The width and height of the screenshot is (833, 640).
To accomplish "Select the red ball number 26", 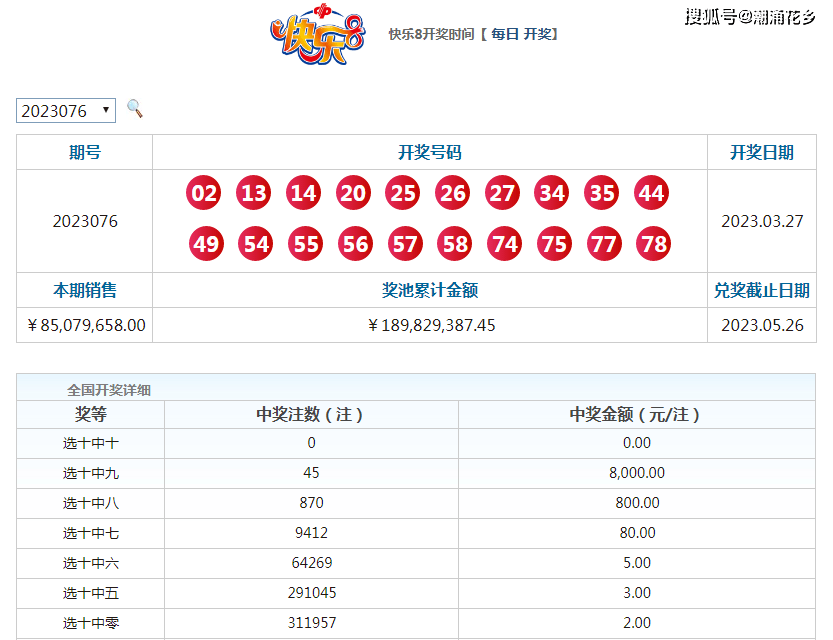I will tap(453, 193).
